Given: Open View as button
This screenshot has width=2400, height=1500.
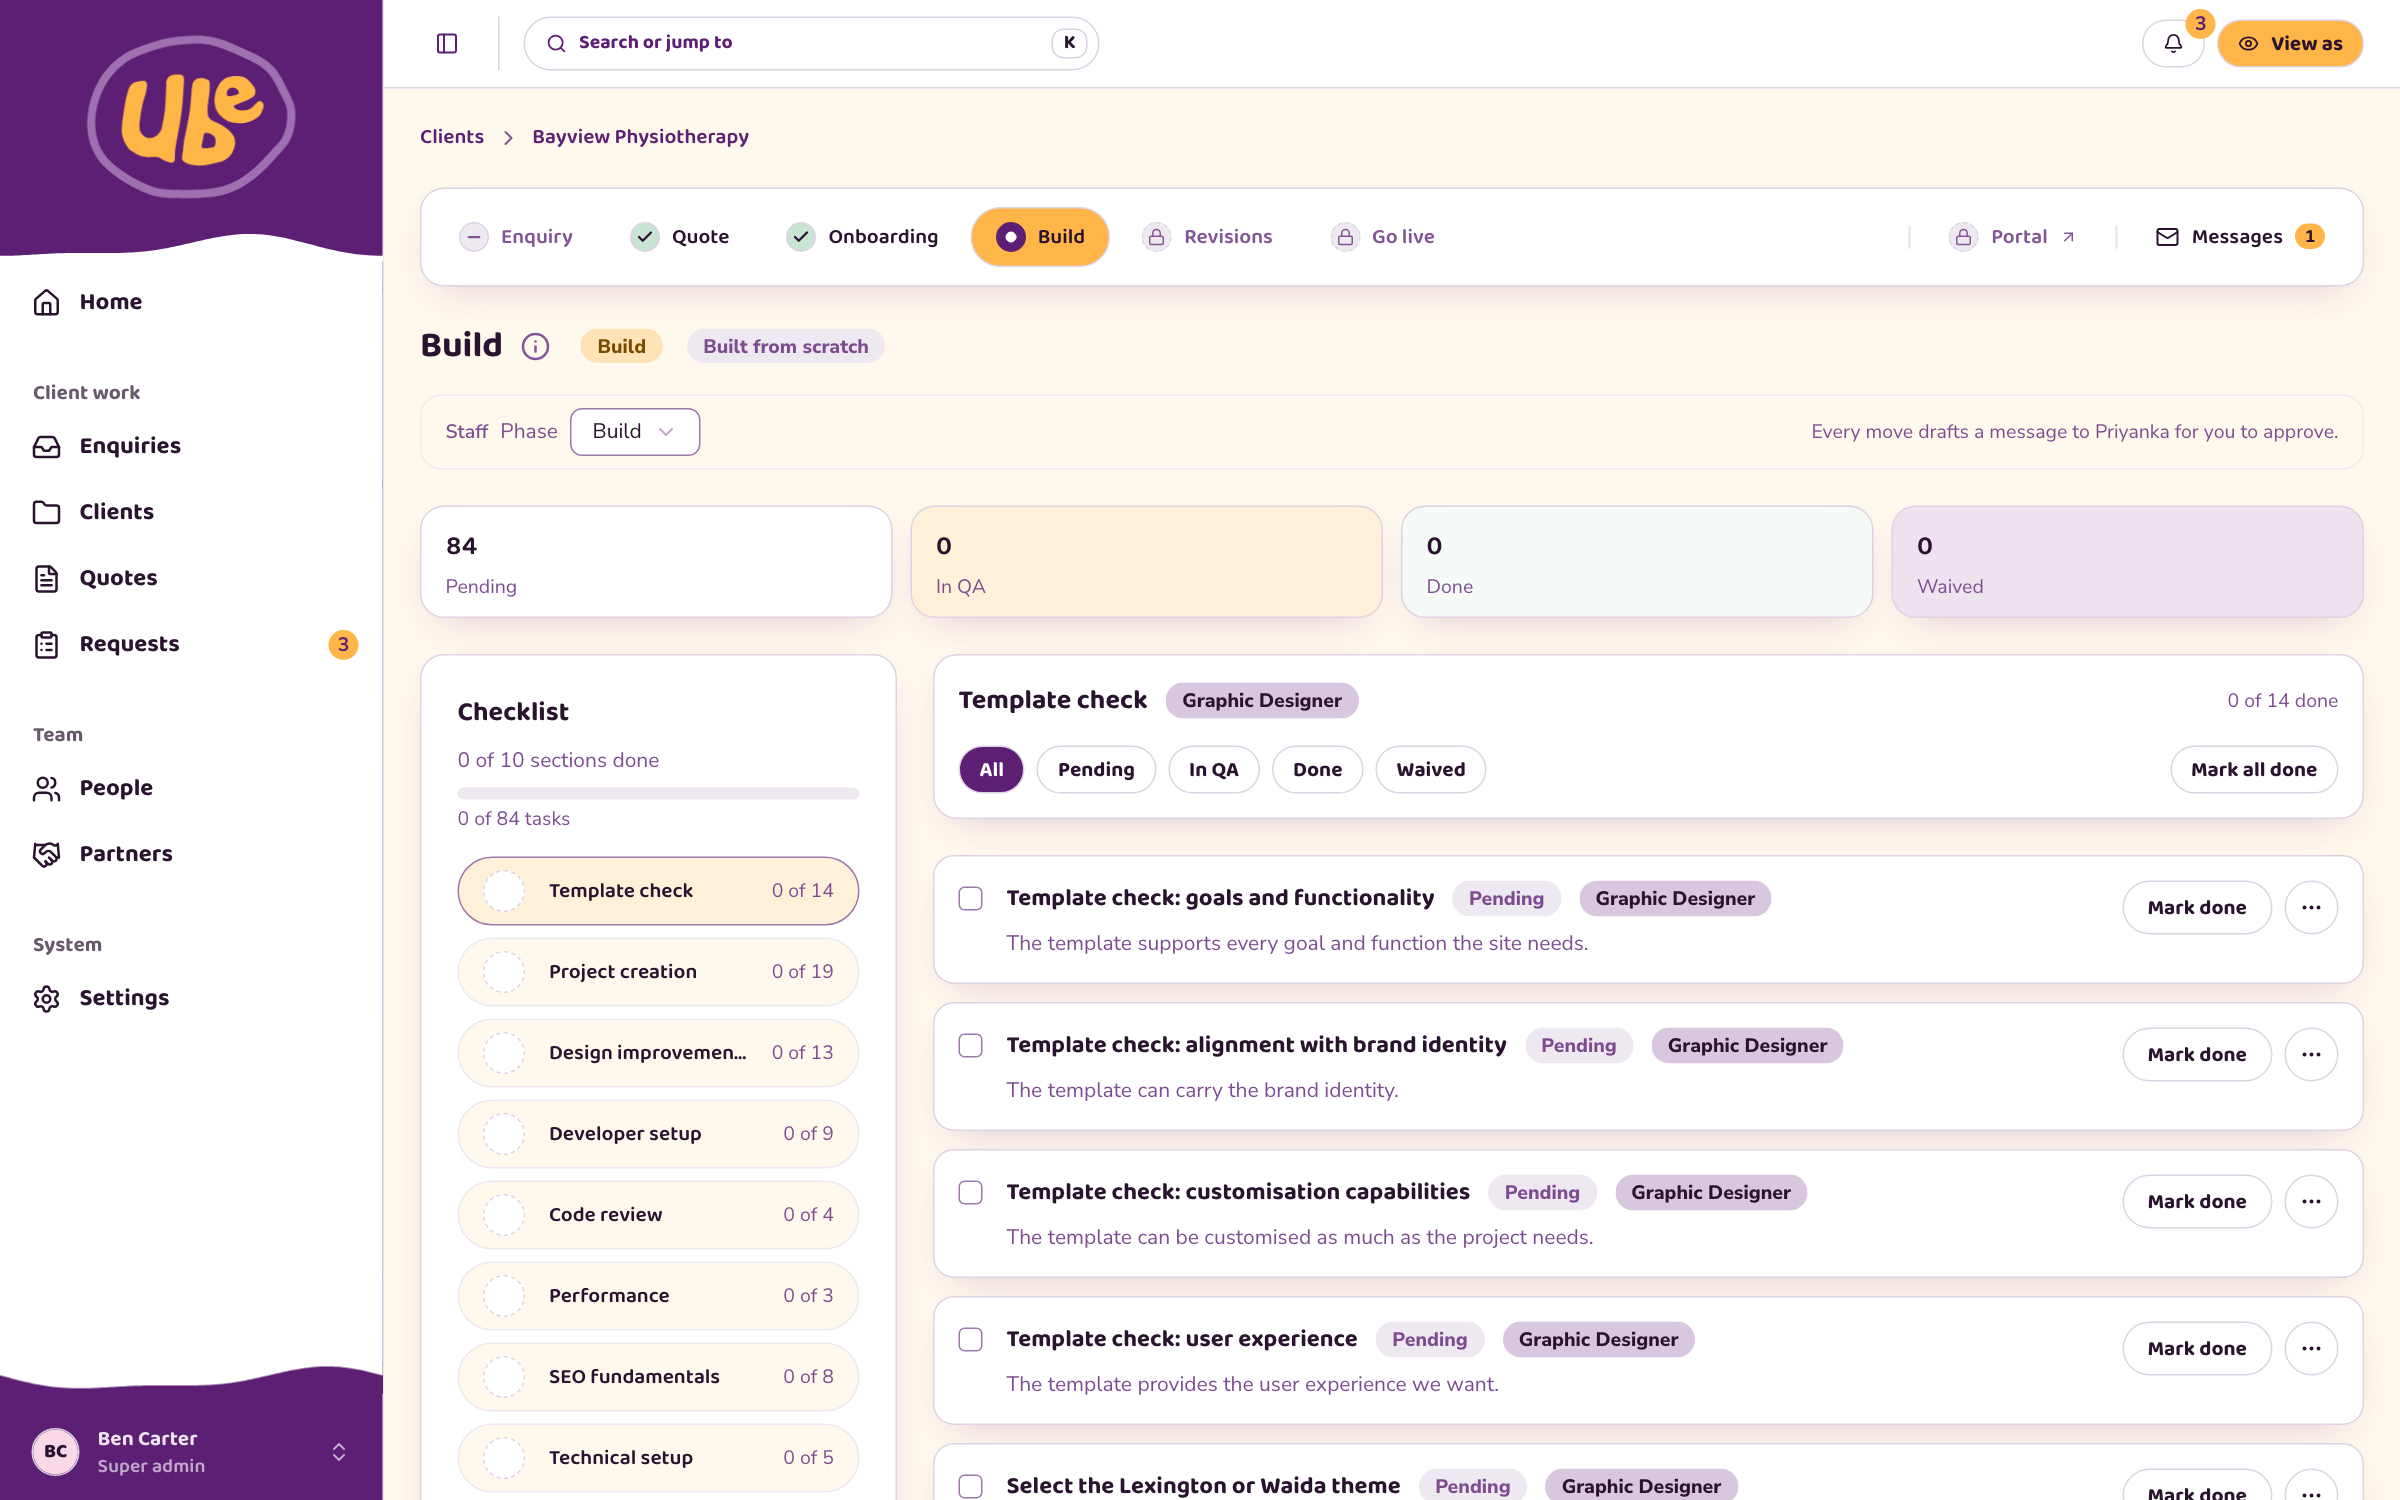Looking at the screenshot, I should [x=2290, y=43].
